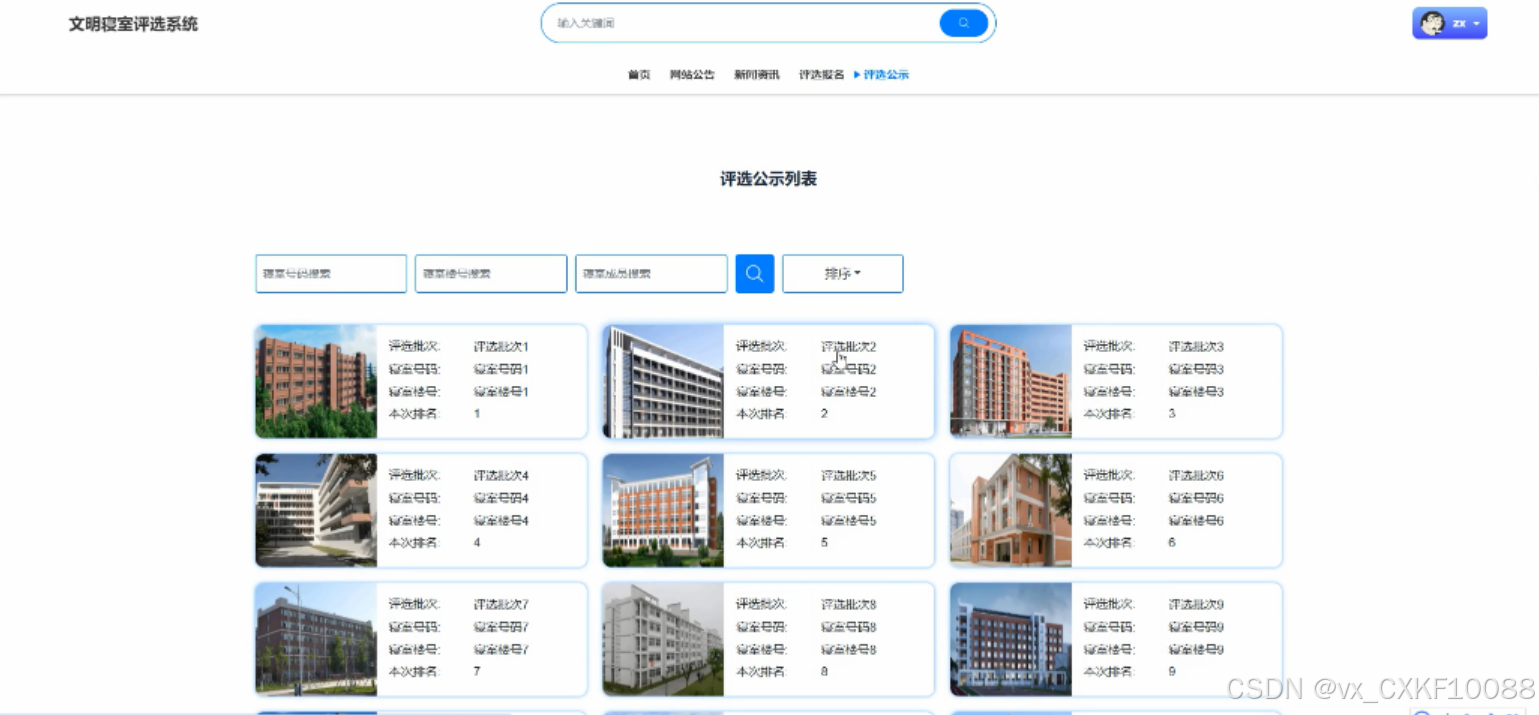1539x715 pixels.
Task: Open the zx user account dropdown
Action: click(x=1450, y=23)
